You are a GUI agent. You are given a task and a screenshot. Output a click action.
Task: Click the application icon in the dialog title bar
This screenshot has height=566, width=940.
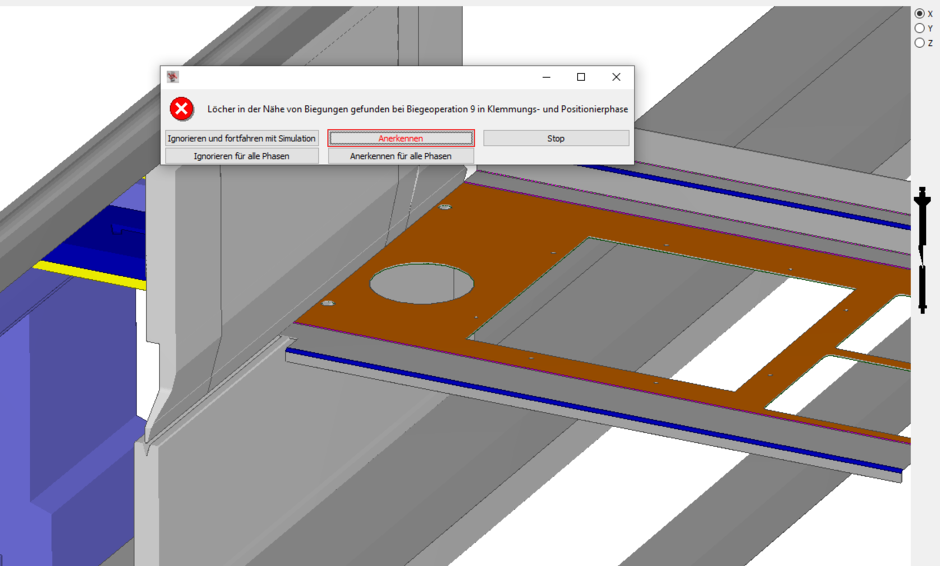(x=173, y=77)
